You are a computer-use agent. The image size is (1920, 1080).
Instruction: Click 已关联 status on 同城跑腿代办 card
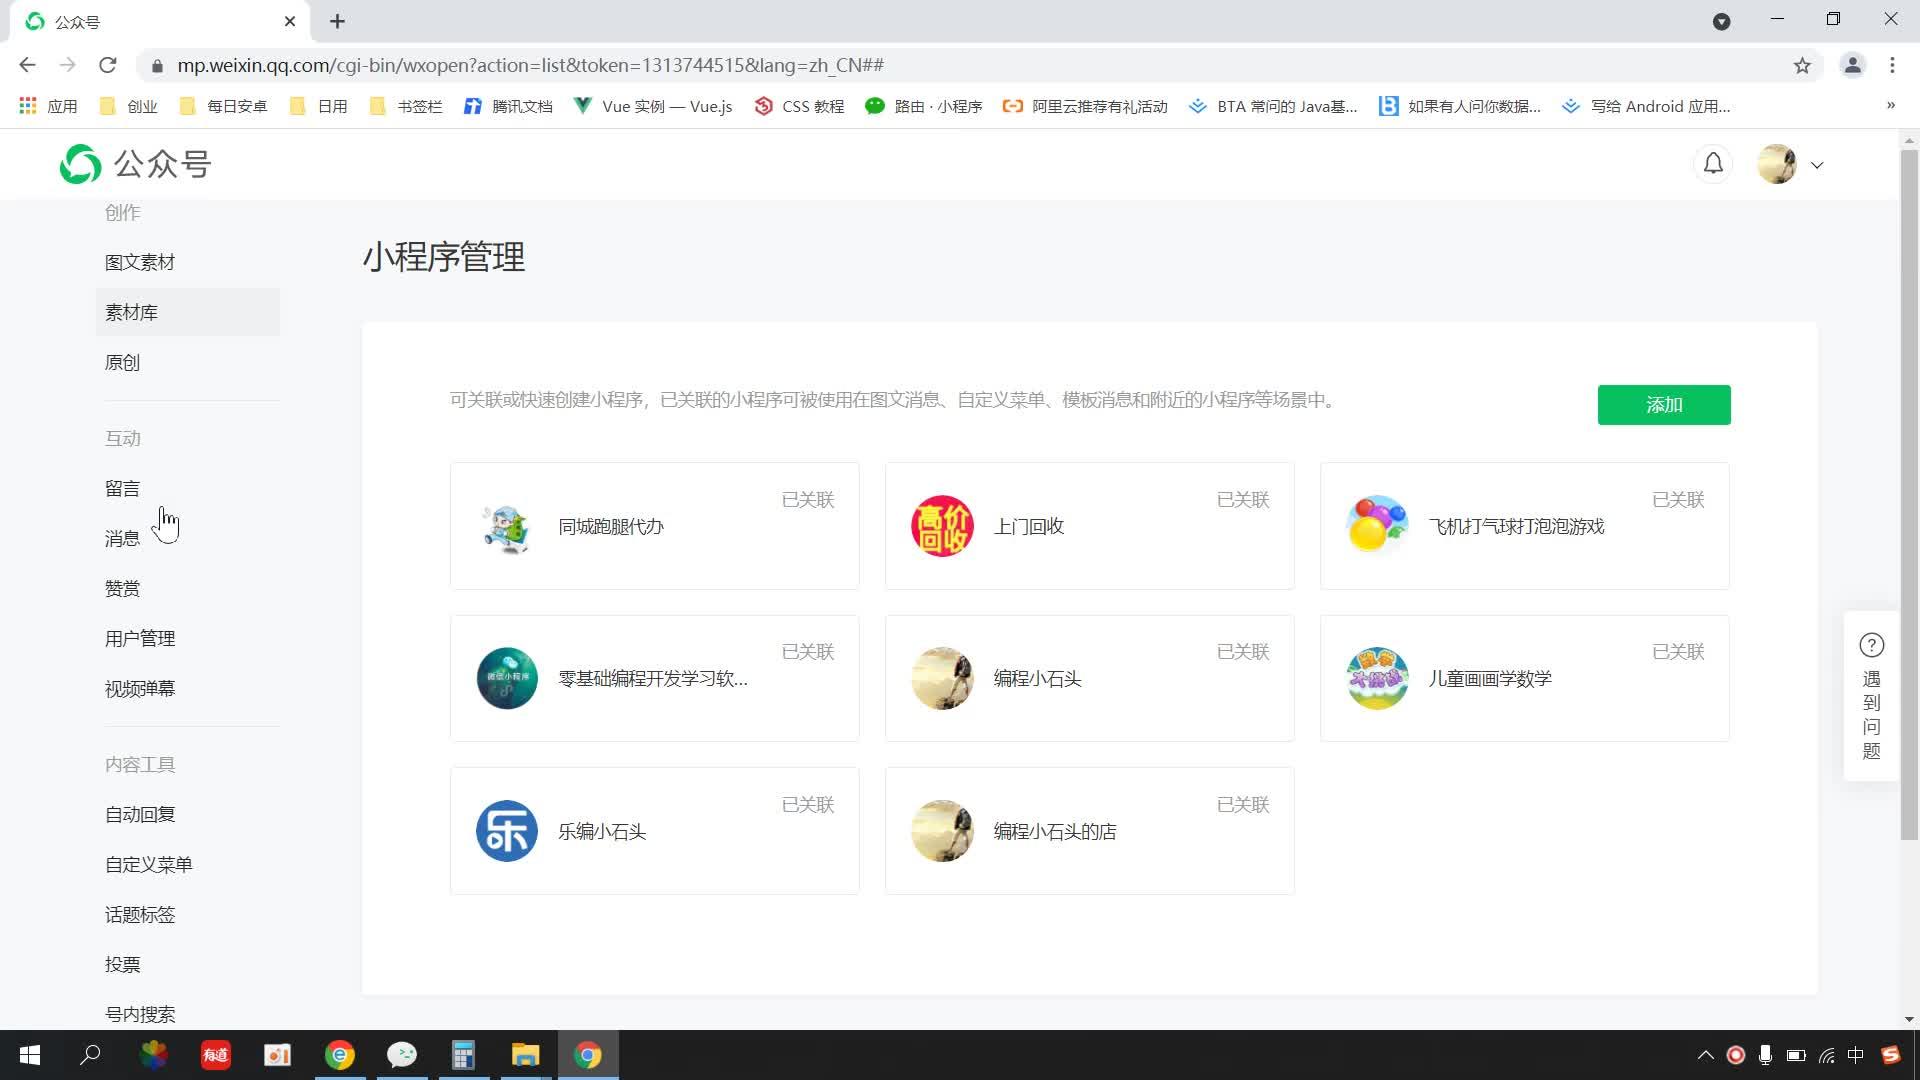pos(808,499)
